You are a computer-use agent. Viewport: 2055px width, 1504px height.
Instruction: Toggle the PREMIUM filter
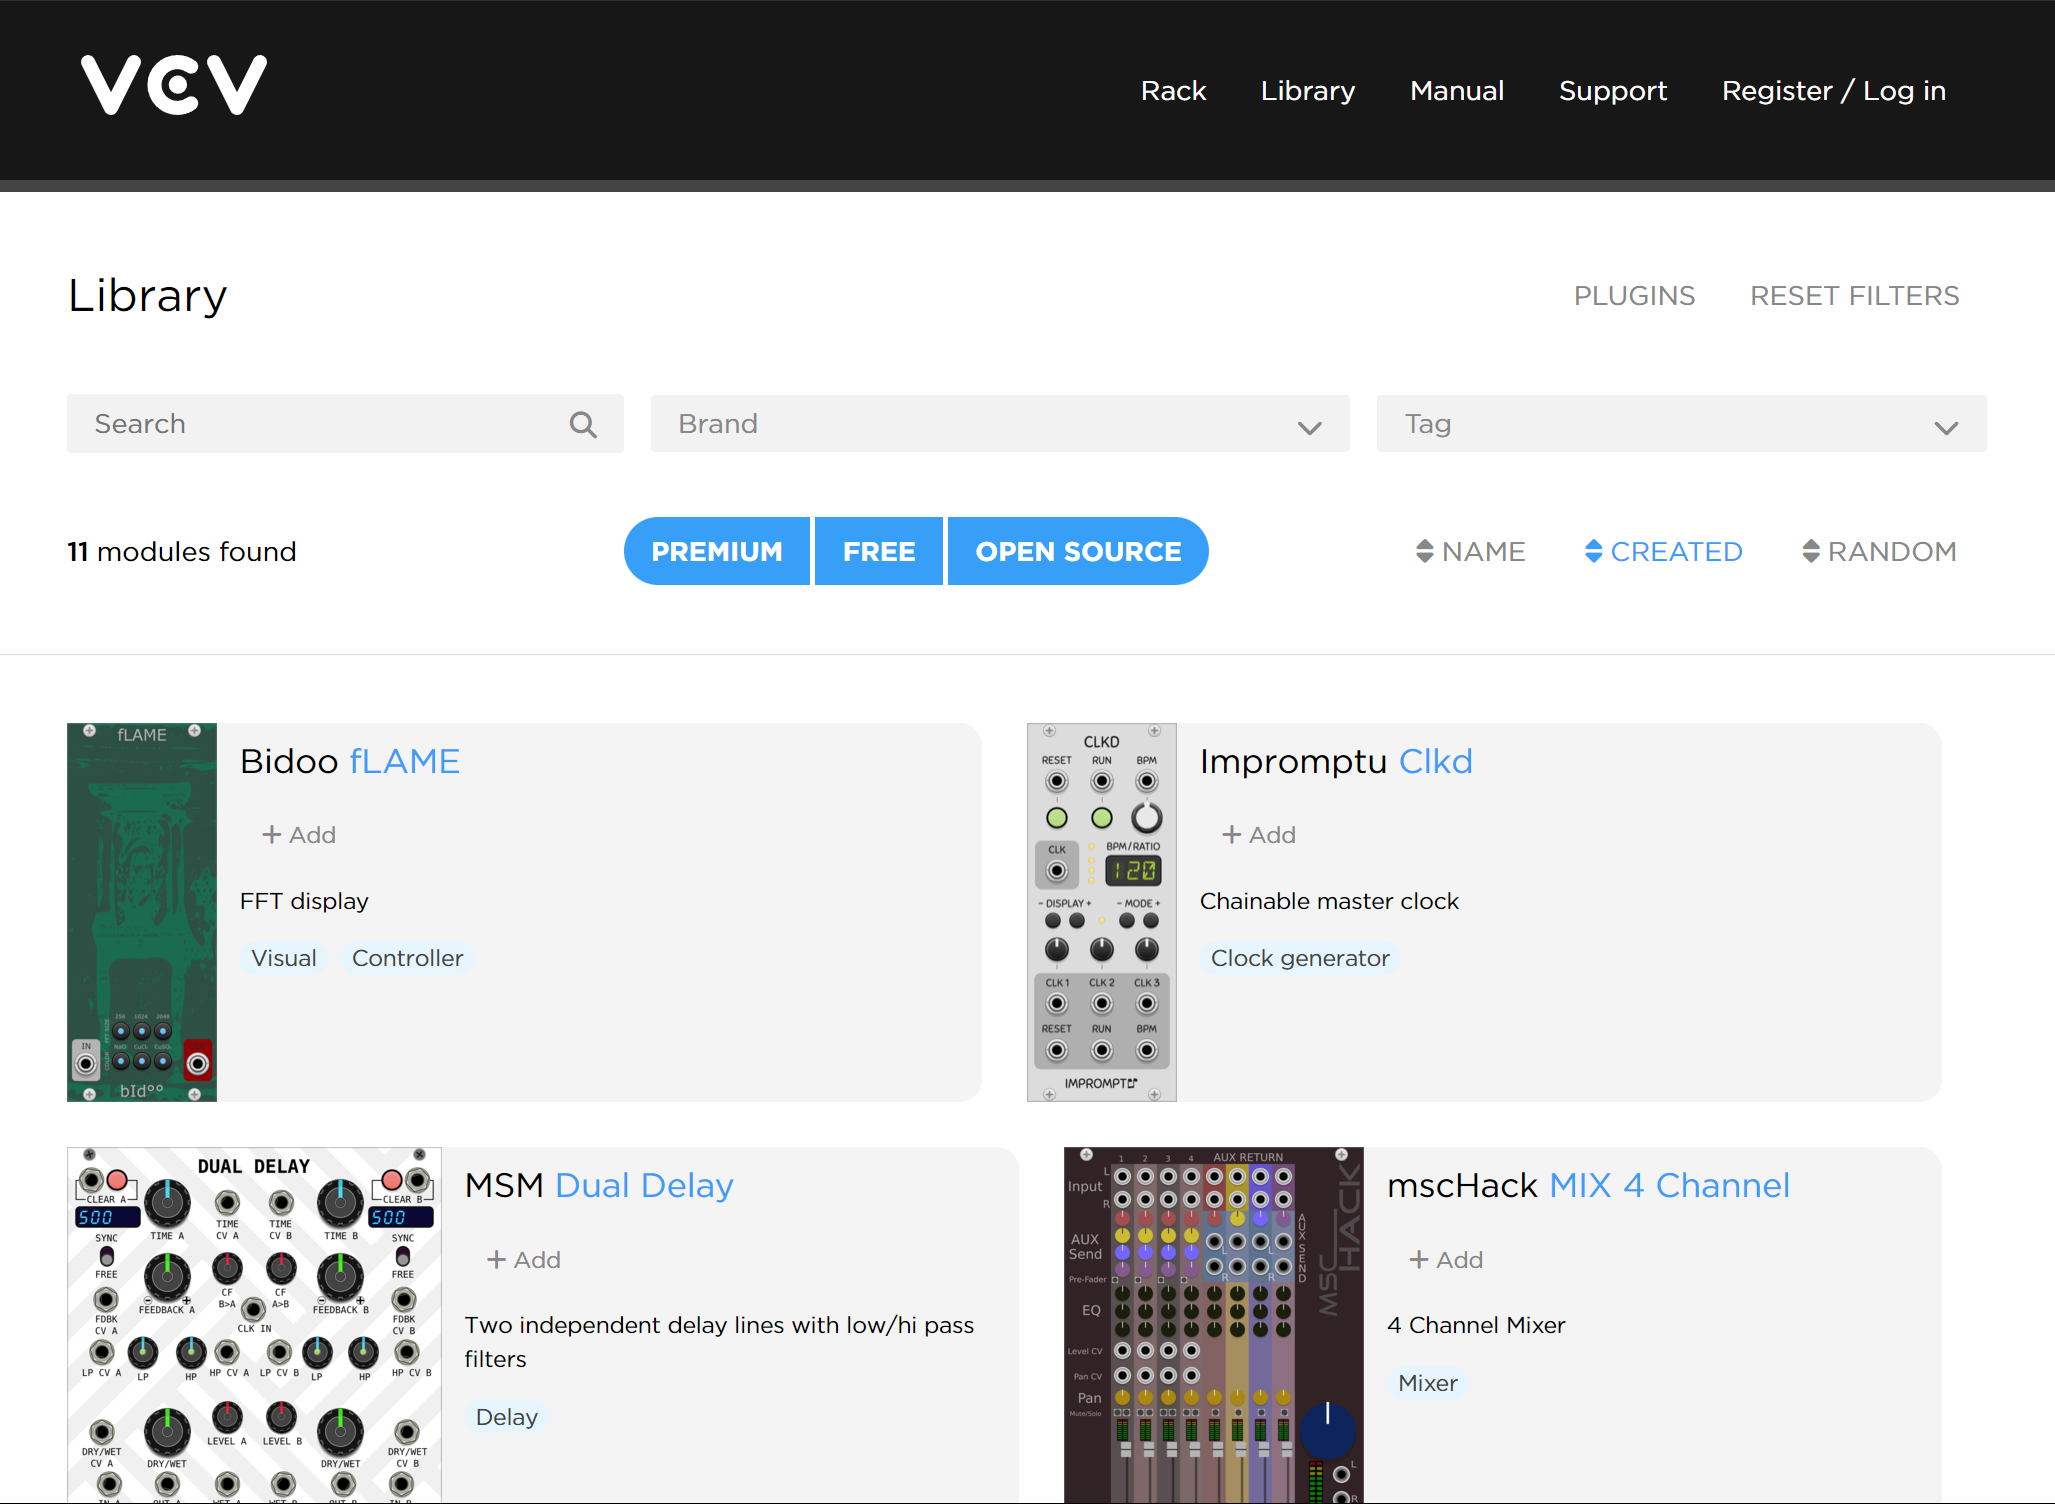[716, 551]
